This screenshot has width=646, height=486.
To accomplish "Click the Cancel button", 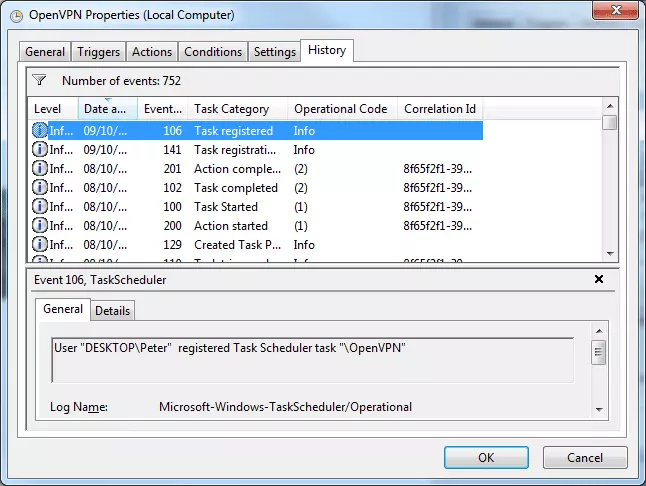I will click(585, 458).
